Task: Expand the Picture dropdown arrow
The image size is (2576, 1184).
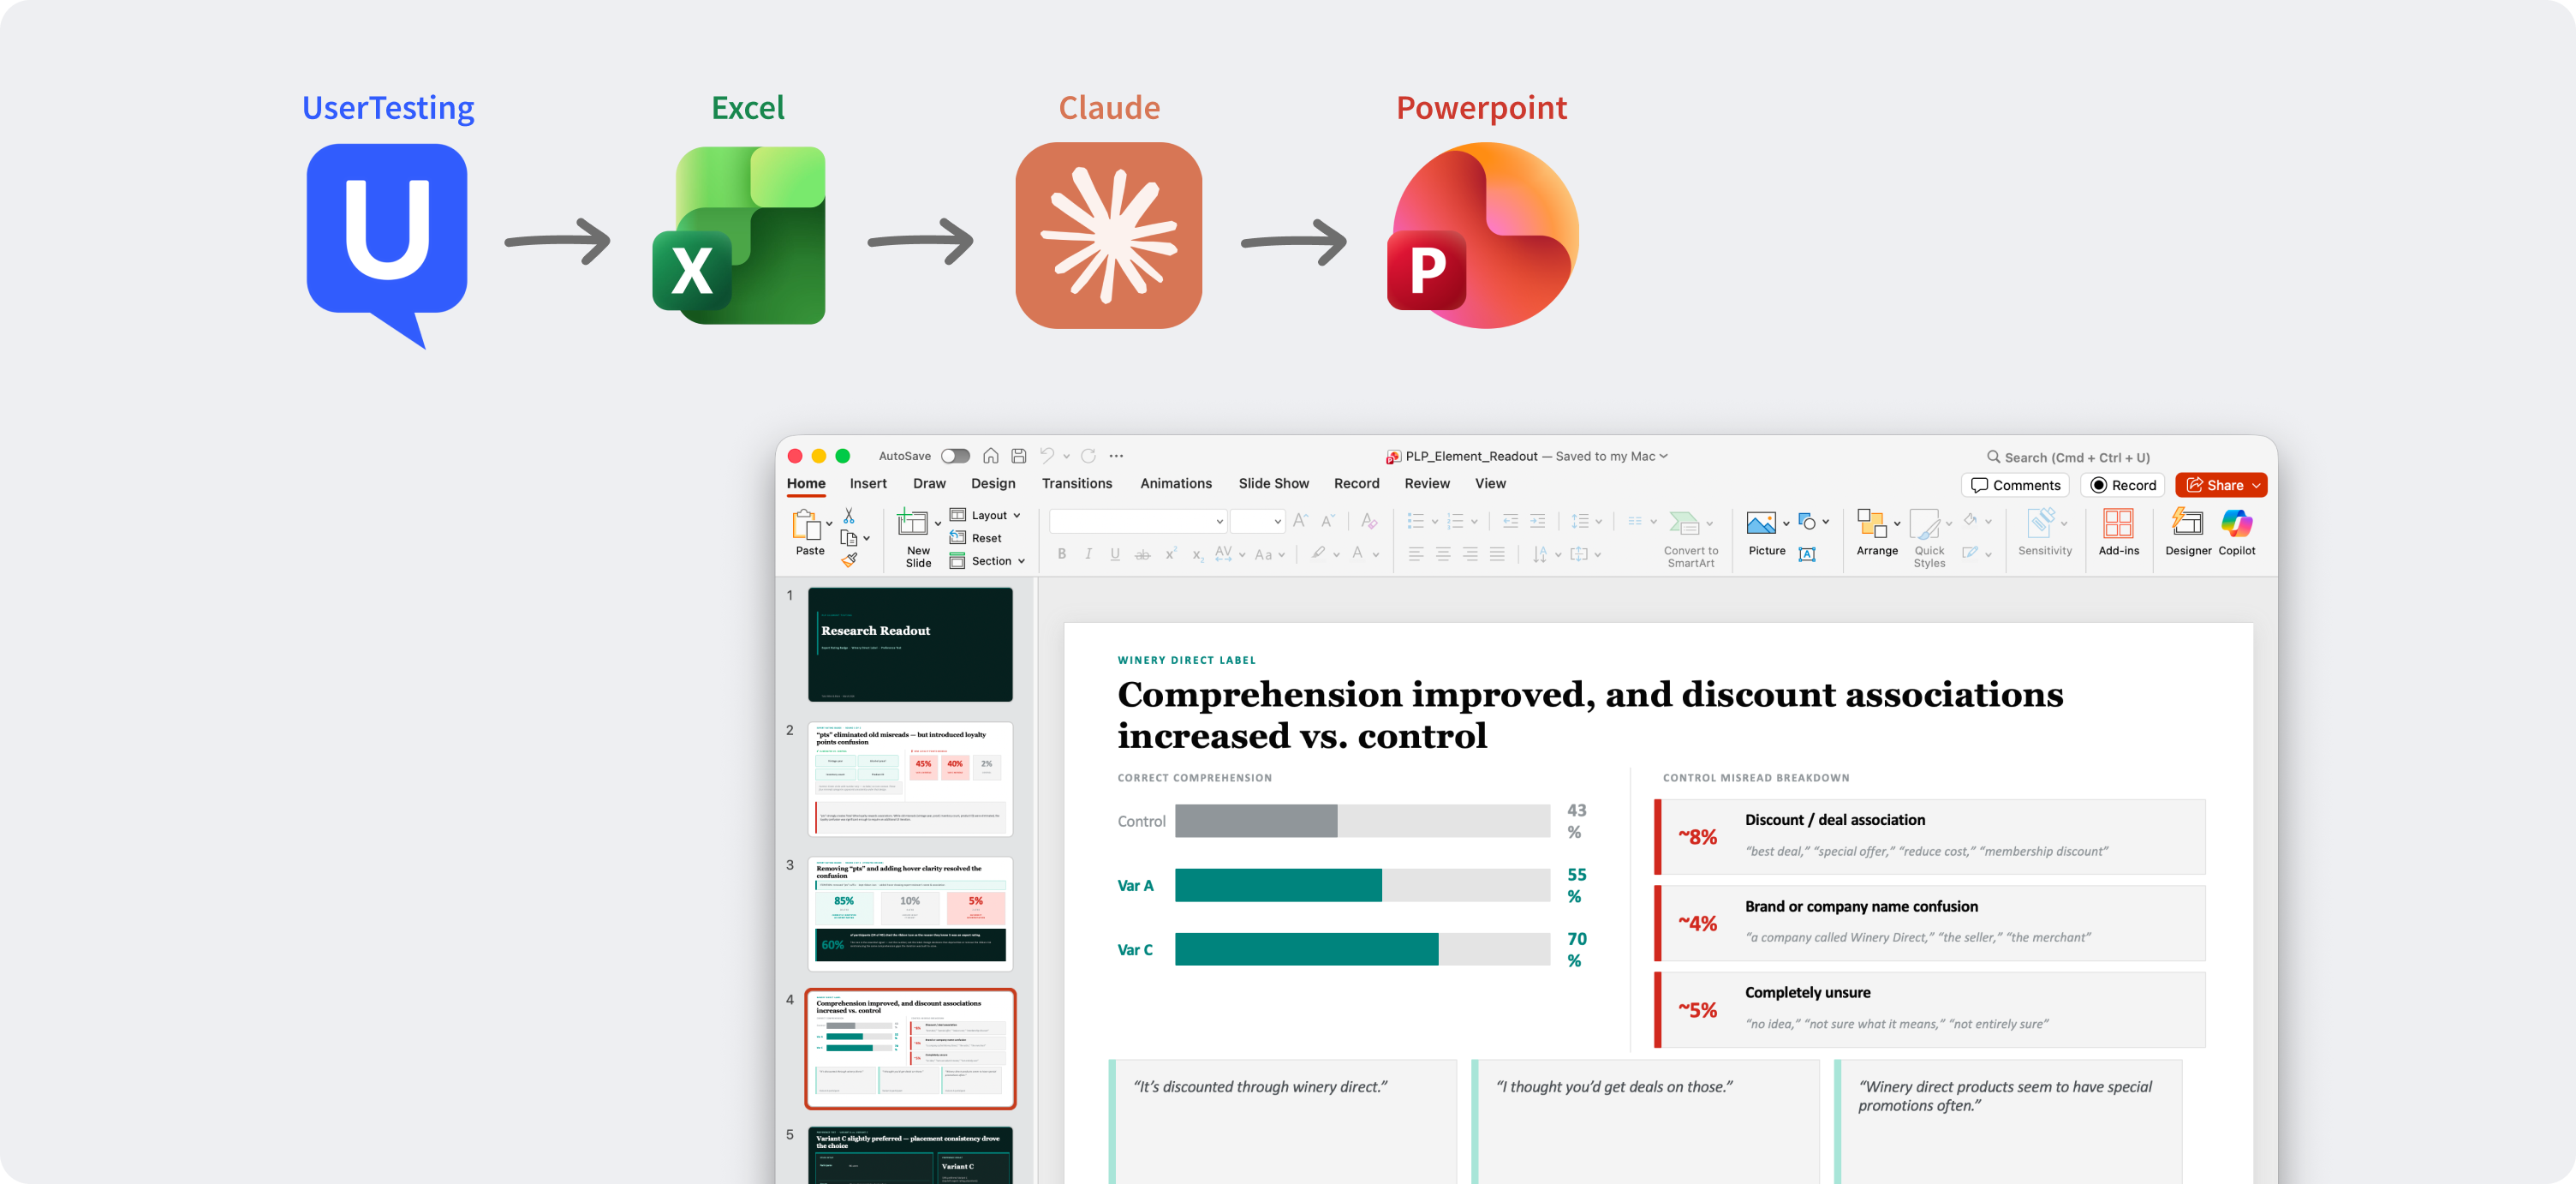Action: (1786, 523)
